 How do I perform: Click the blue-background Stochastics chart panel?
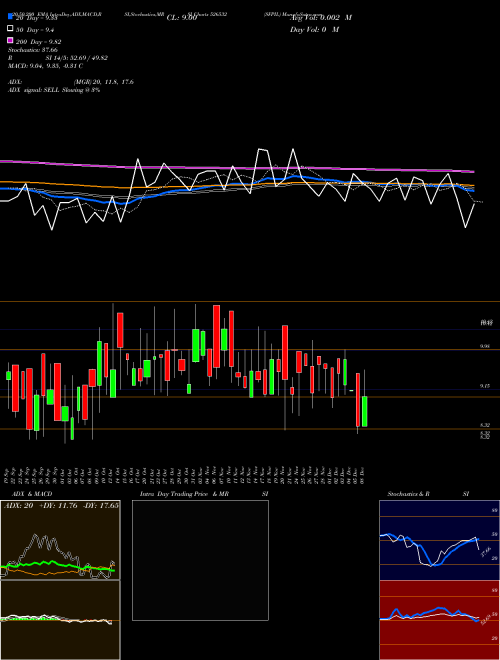[x=439, y=540]
